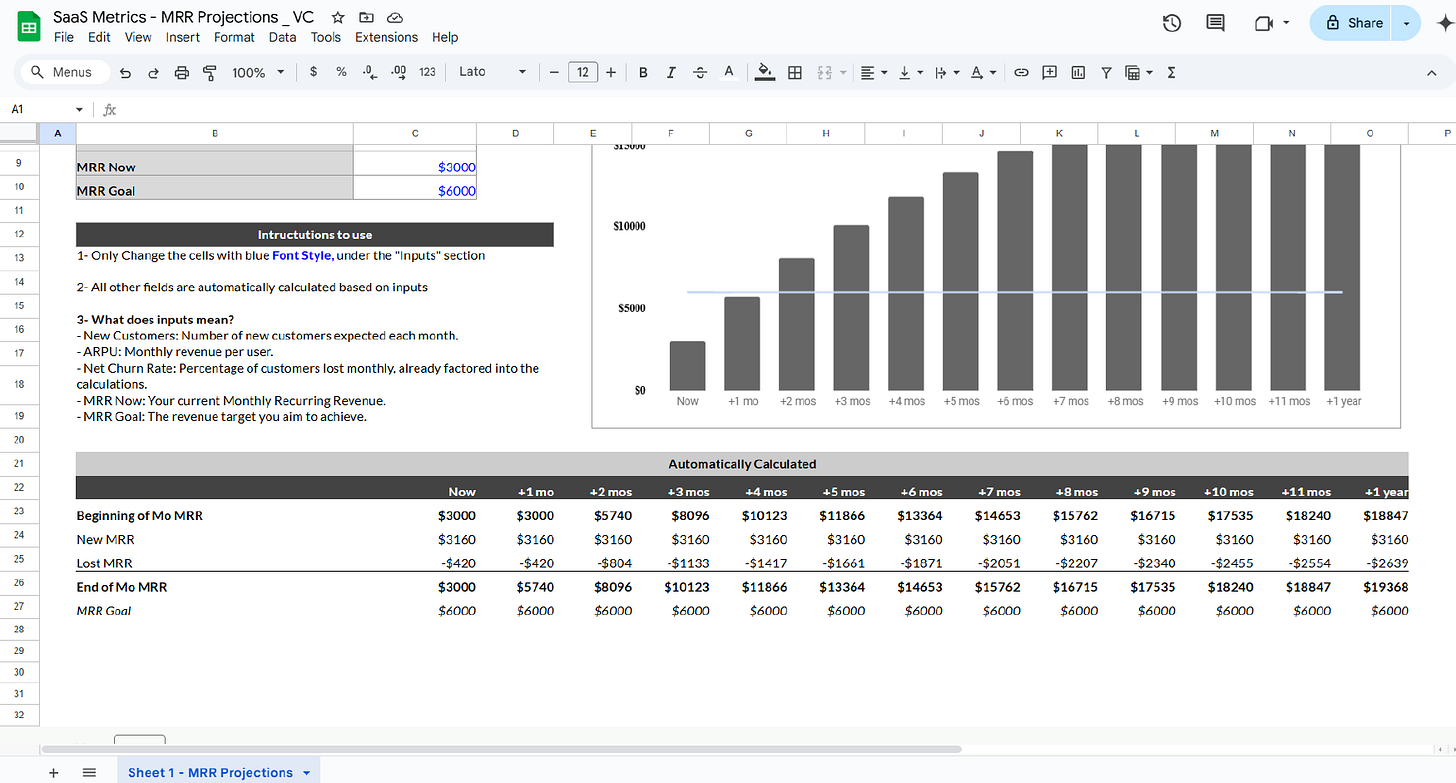Toggle italic formatting
Screen dimensions: 1456x783
point(671,72)
